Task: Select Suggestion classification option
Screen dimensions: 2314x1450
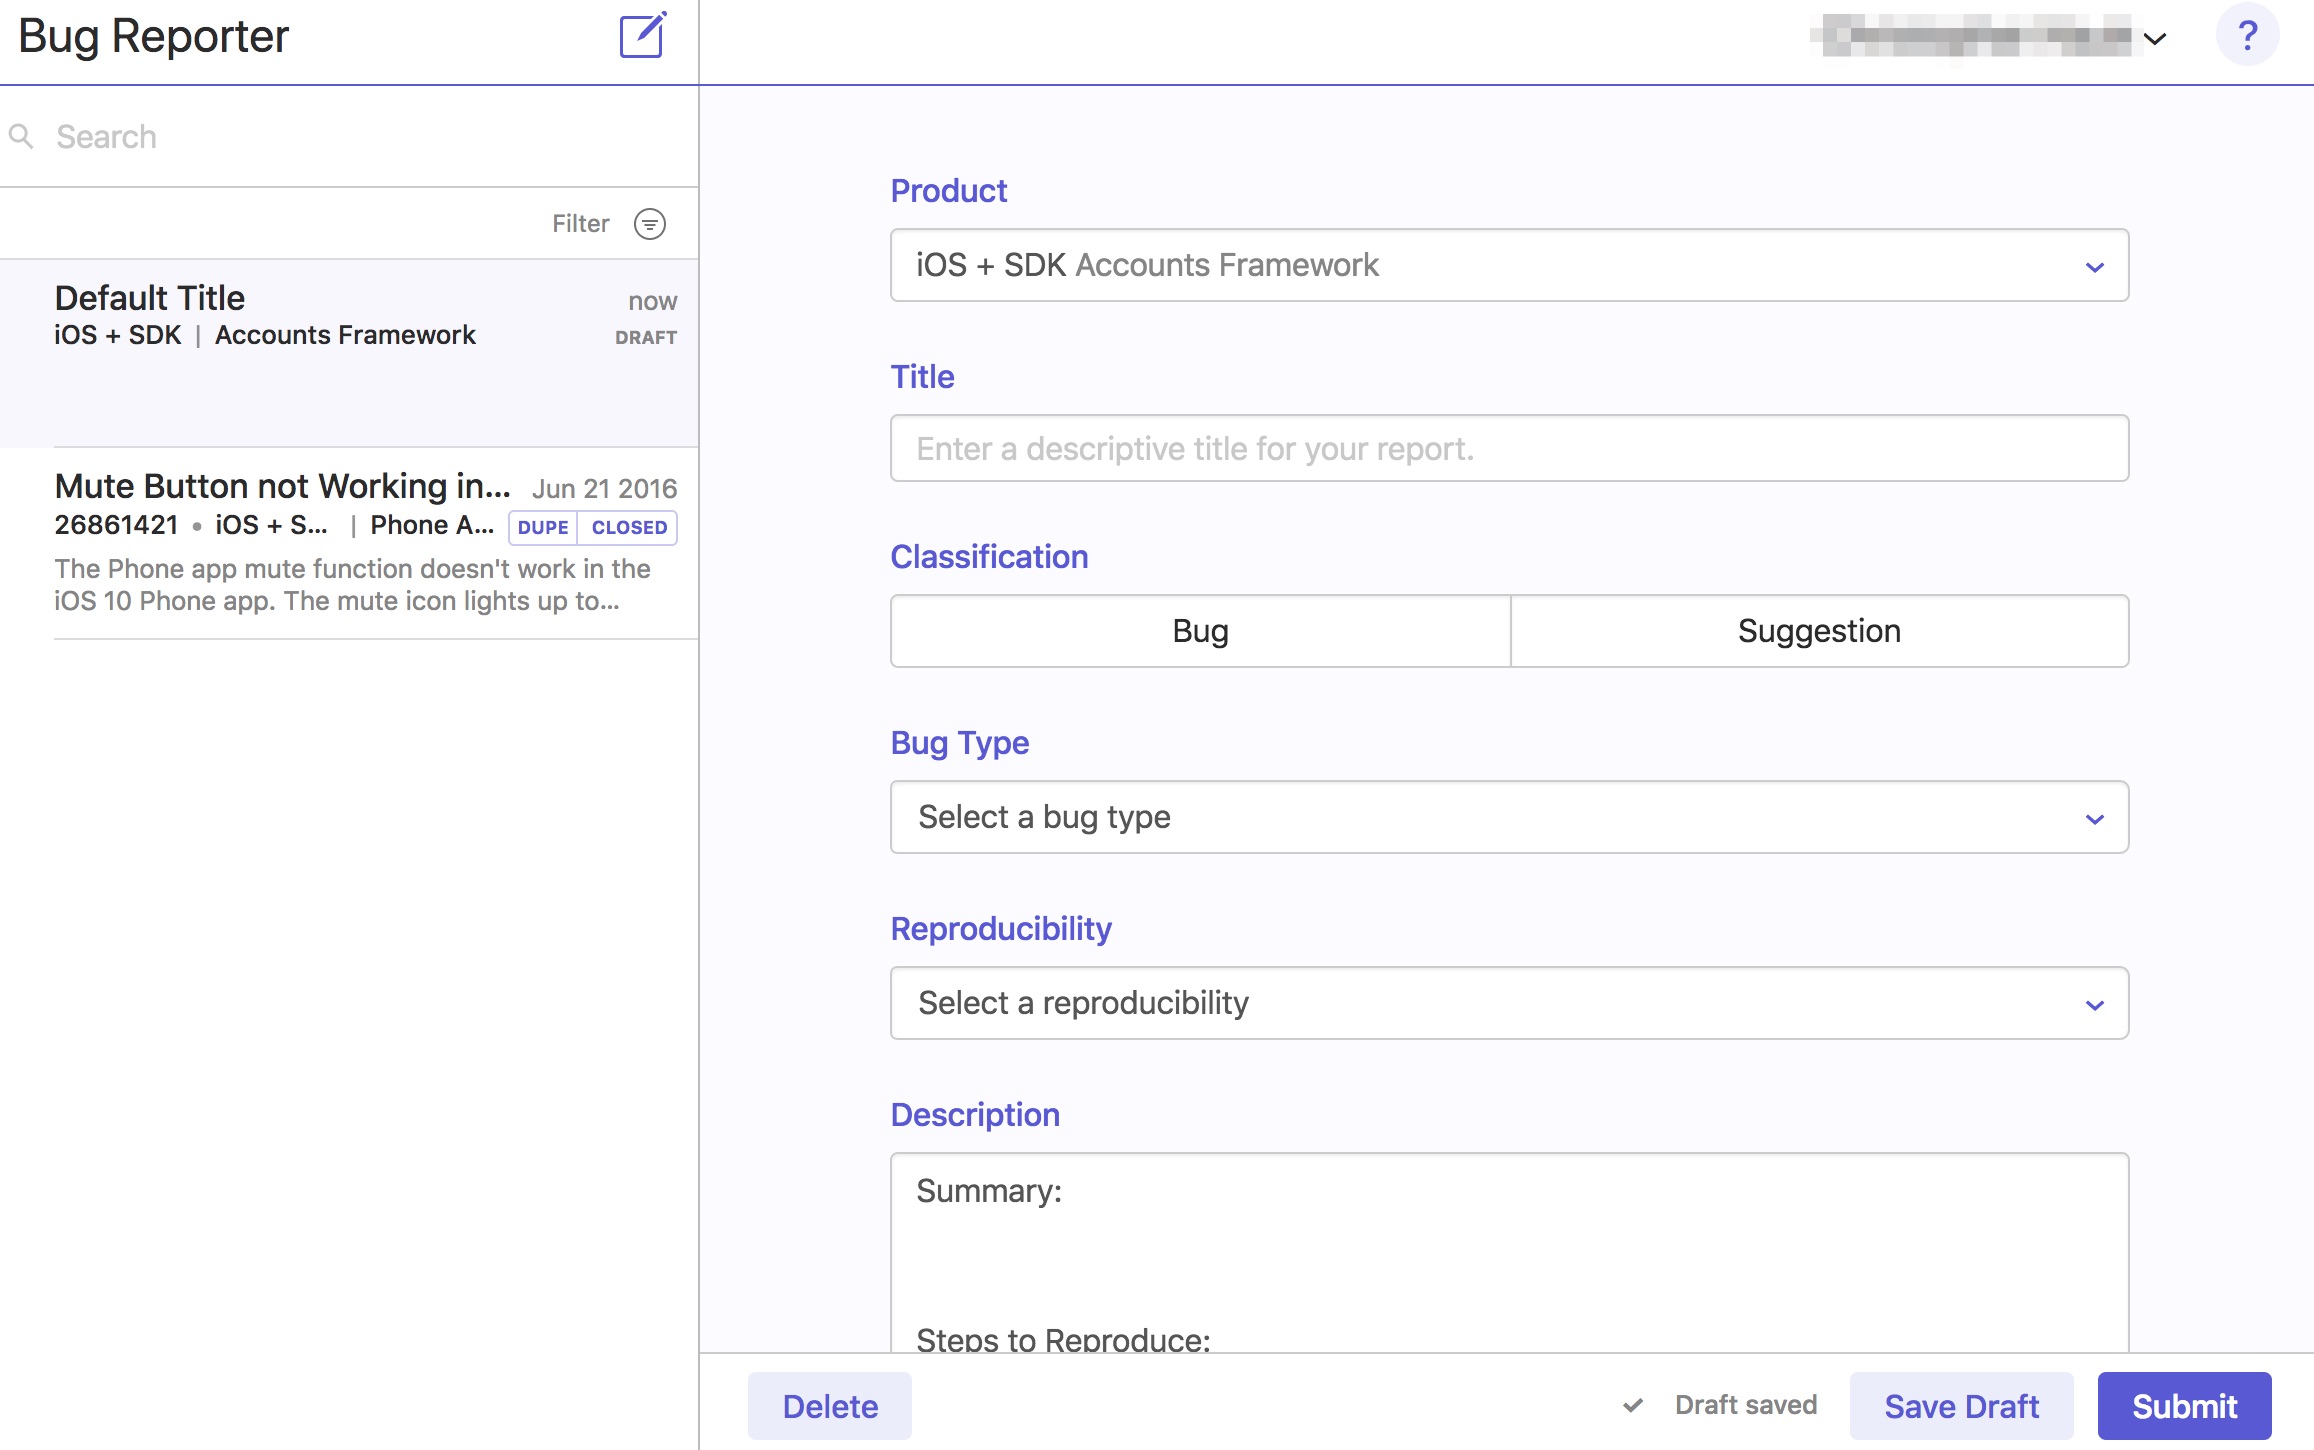Action: (1819, 631)
